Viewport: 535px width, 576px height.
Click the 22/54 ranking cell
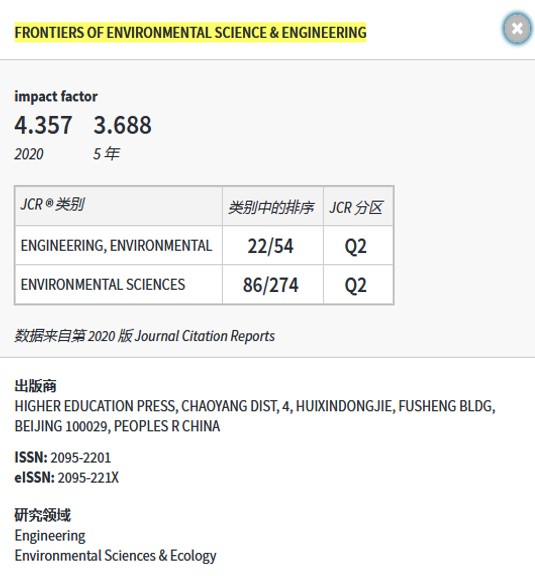pyautogui.click(x=273, y=245)
